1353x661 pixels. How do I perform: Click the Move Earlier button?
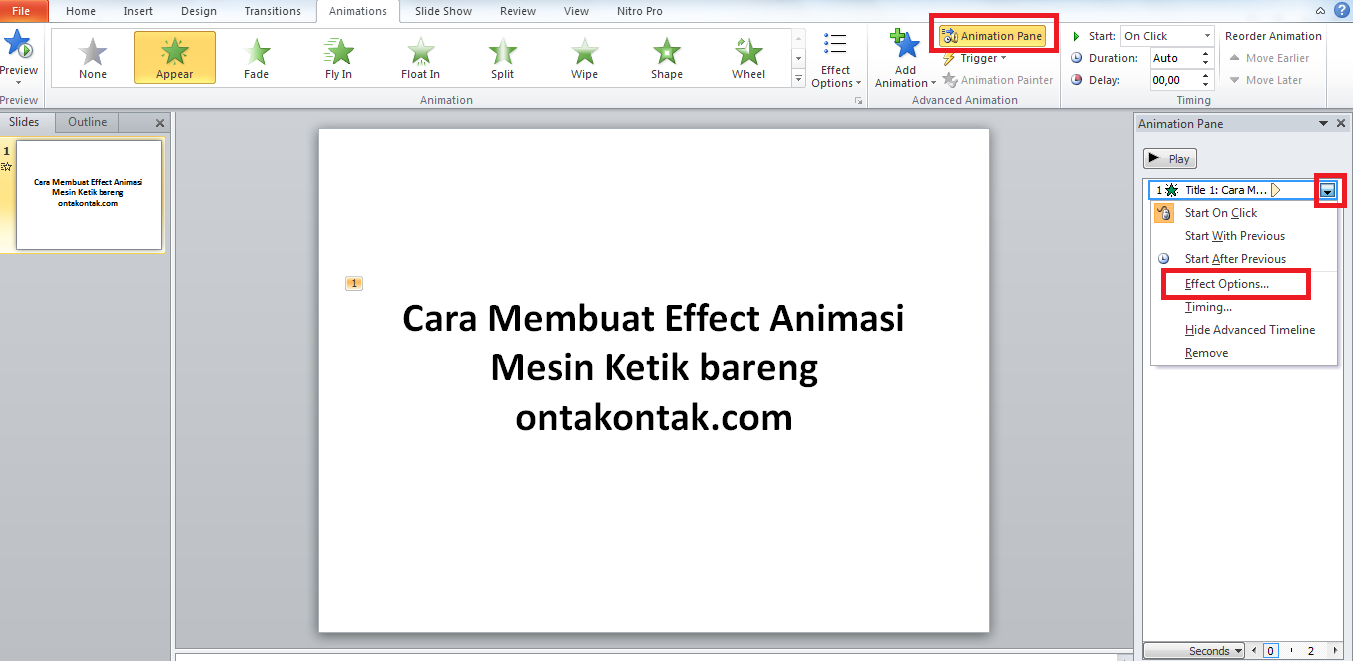(x=1269, y=58)
